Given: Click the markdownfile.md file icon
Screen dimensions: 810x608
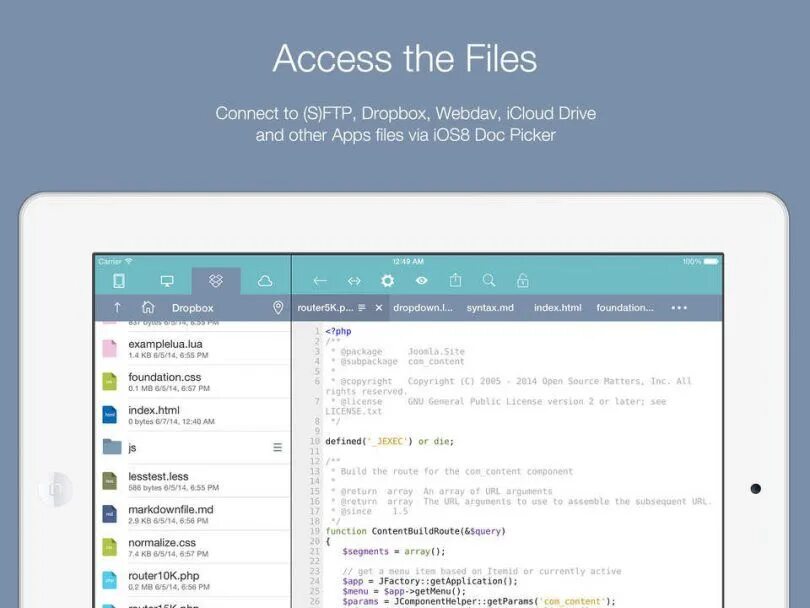Looking at the screenshot, I should coord(110,513).
